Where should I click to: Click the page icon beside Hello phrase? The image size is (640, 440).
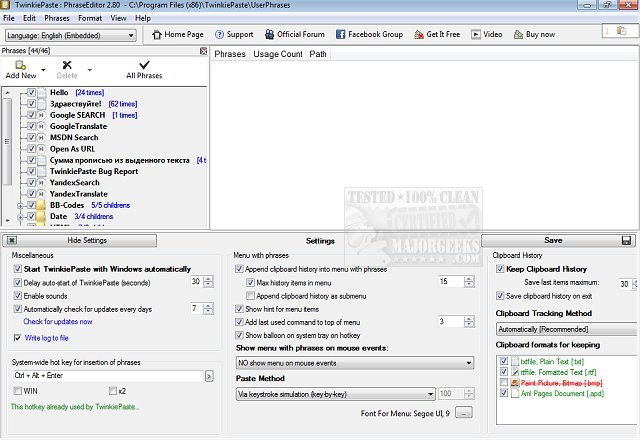(x=42, y=93)
